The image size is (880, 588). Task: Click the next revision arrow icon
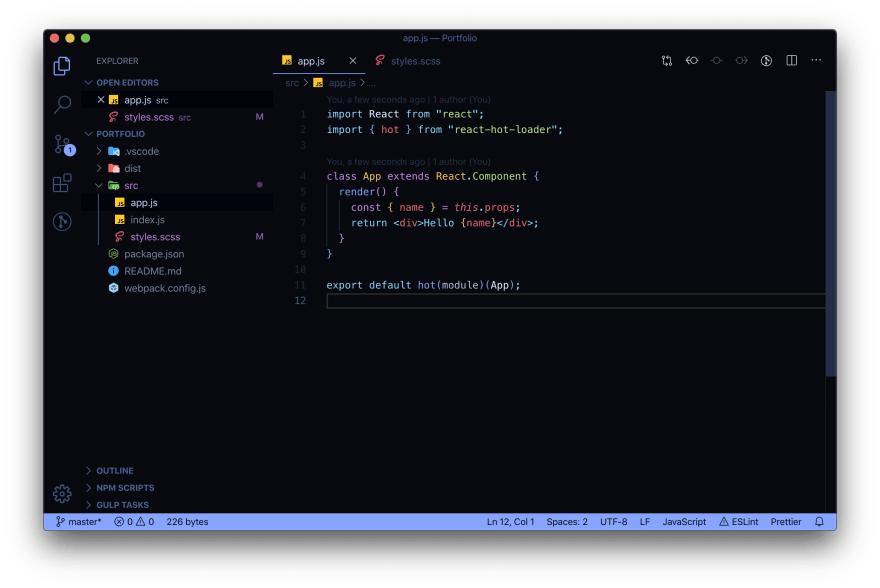point(741,61)
